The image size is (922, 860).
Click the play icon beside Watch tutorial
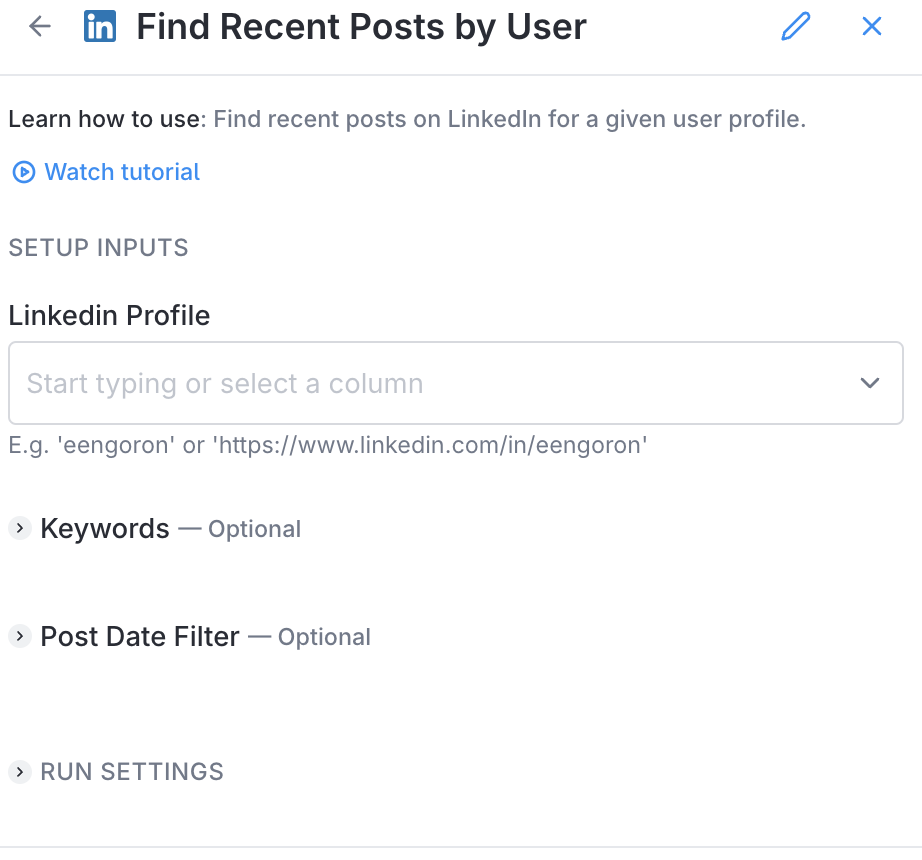point(23,173)
